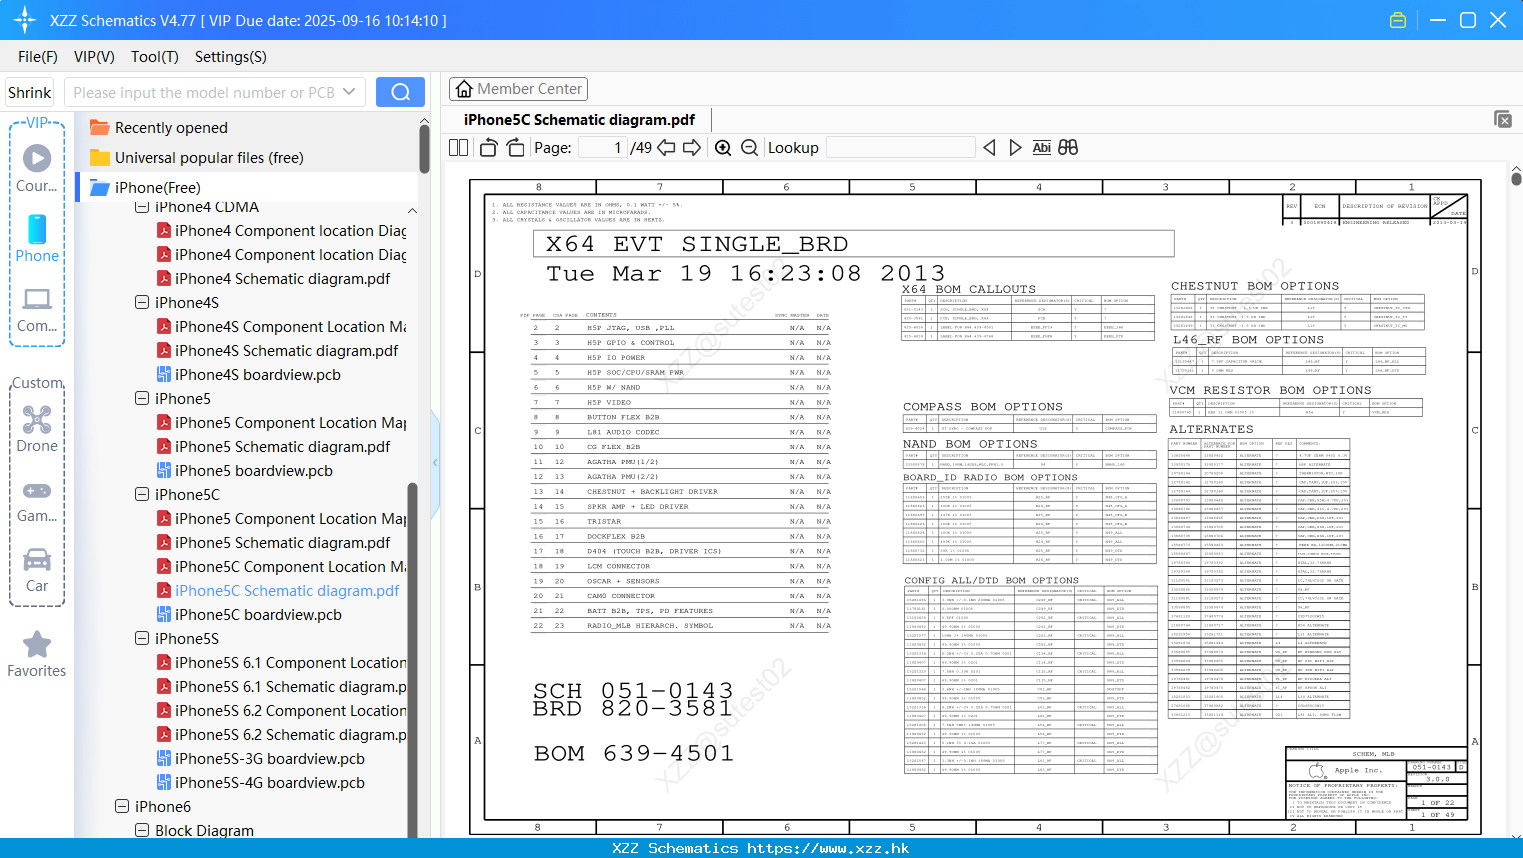Open the Game console category
Image resolution: width=1523 pixels, height=858 pixels.
tap(37, 500)
